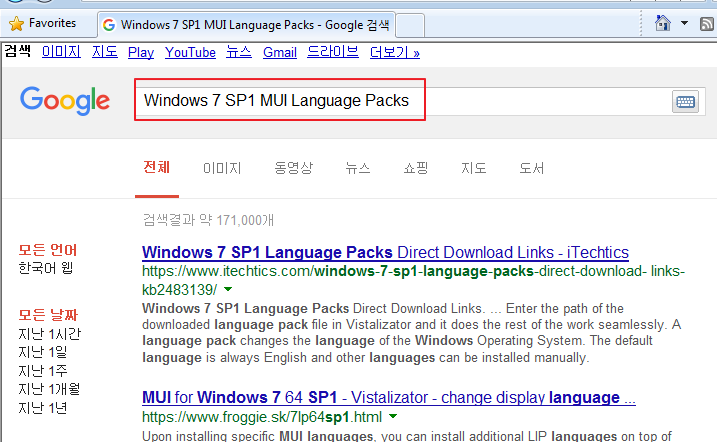Click the froggie.sk green URL text

pos(262,417)
